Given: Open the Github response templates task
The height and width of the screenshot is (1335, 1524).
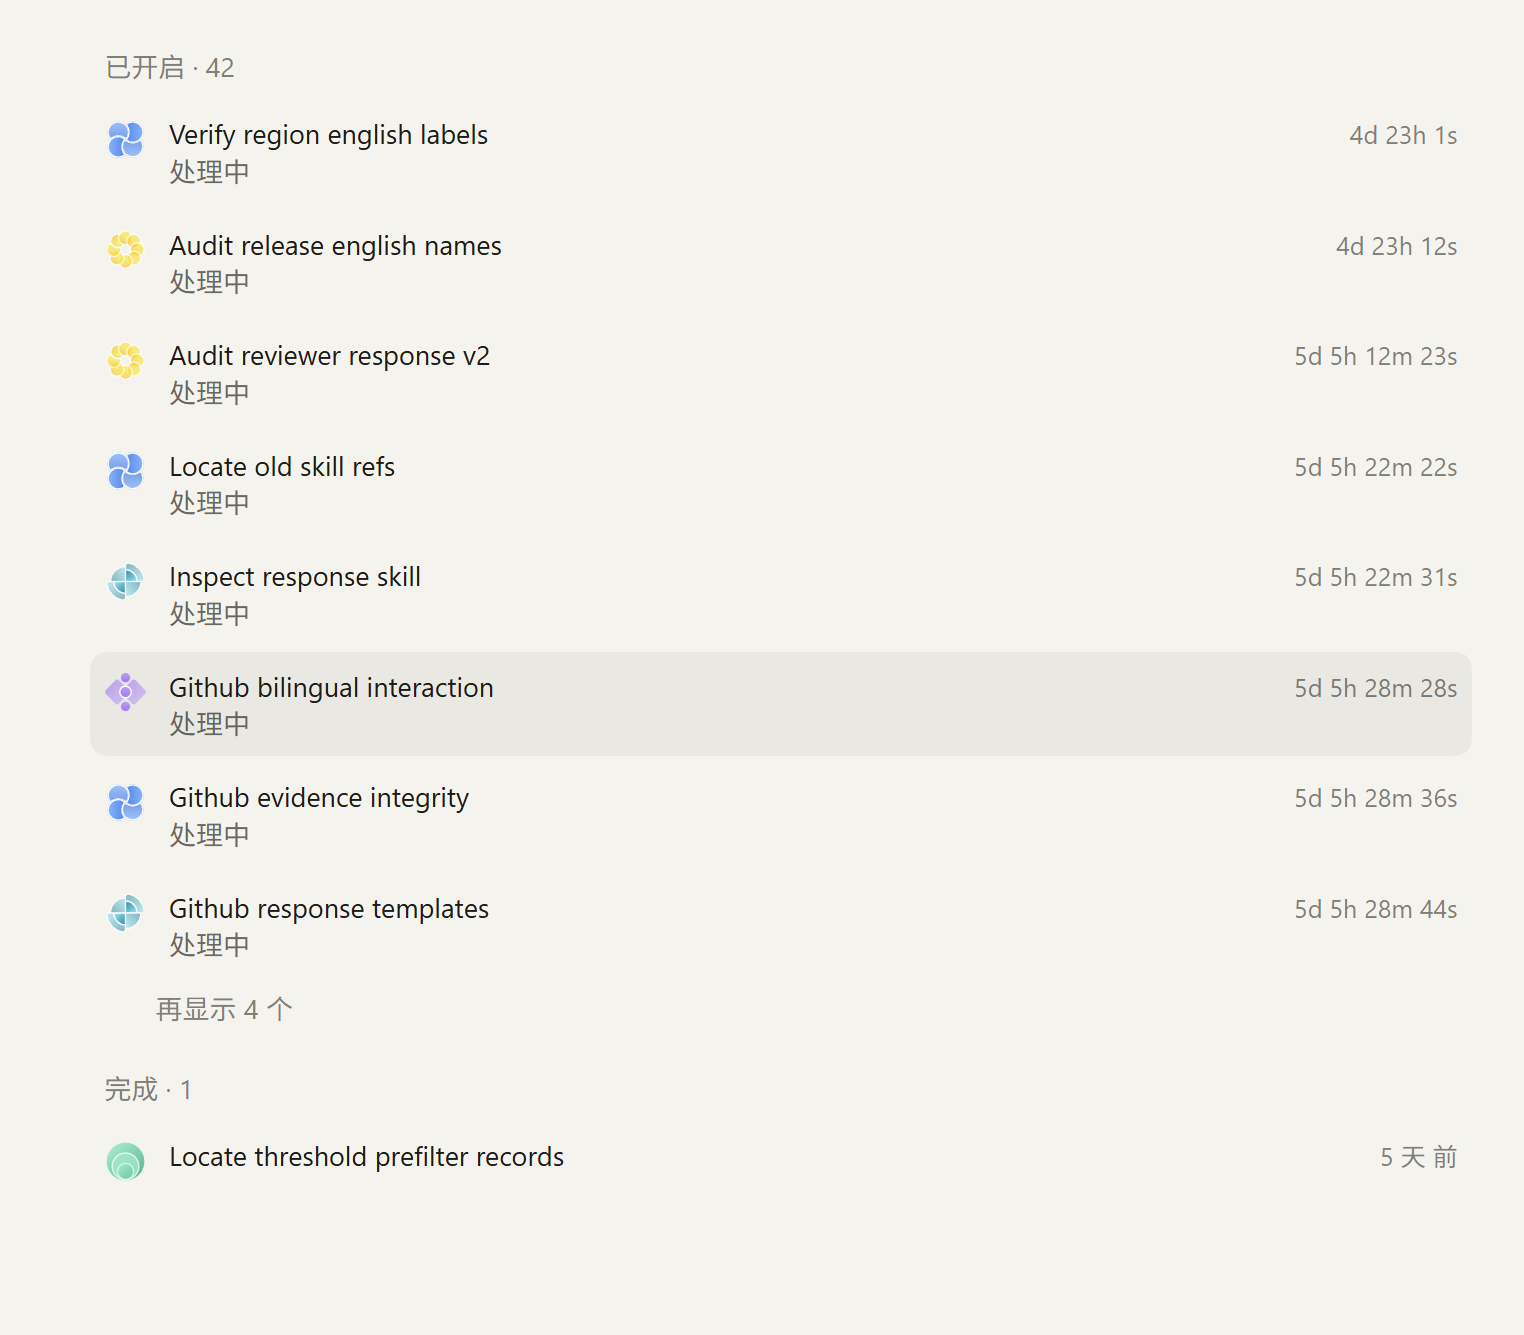Looking at the screenshot, I should click(x=781, y=925).
